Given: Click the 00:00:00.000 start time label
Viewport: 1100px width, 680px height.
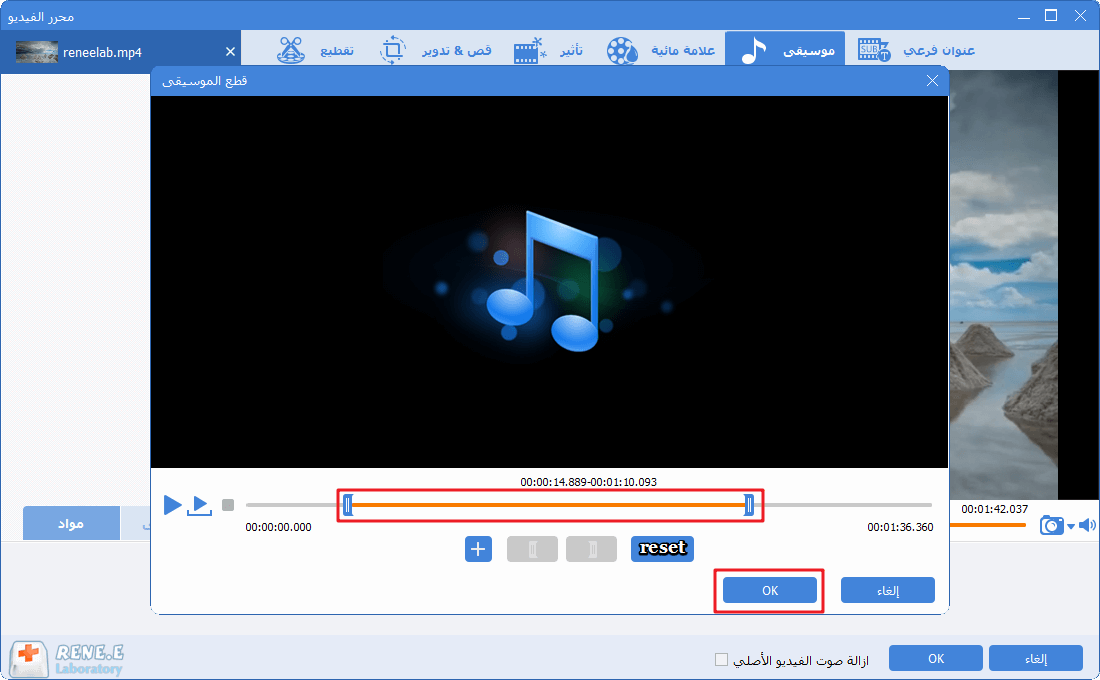Looking at the screenshot, I should (279, 527).
